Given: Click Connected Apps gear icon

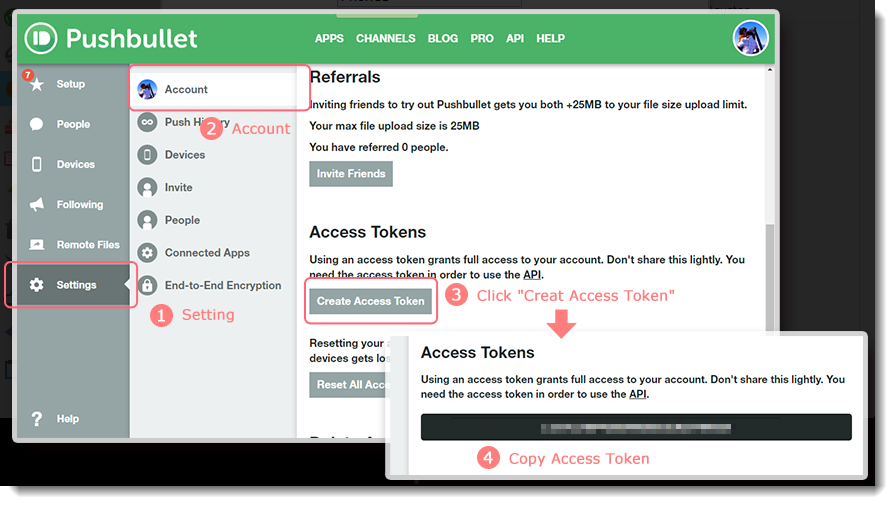Looking at the screenshot, I should click(147, 252).
